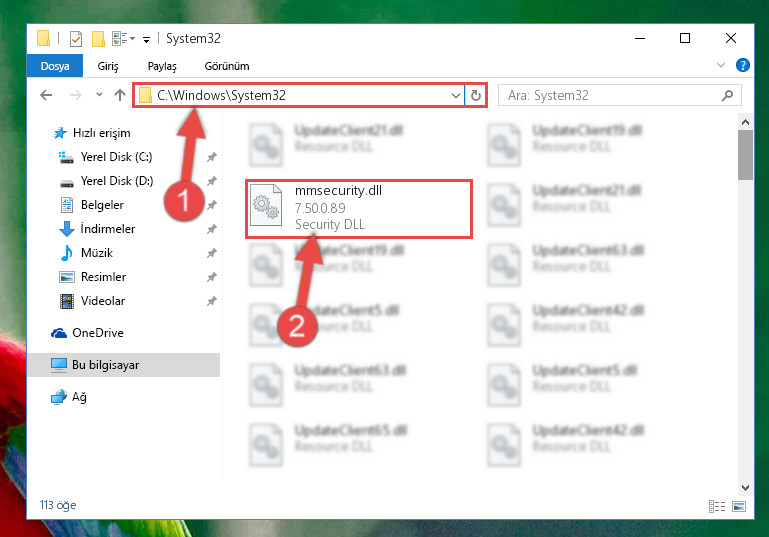769x537 pixels.
Task: Click the vertical scrollbar down arrow
Action: click(x=745, y=487)
